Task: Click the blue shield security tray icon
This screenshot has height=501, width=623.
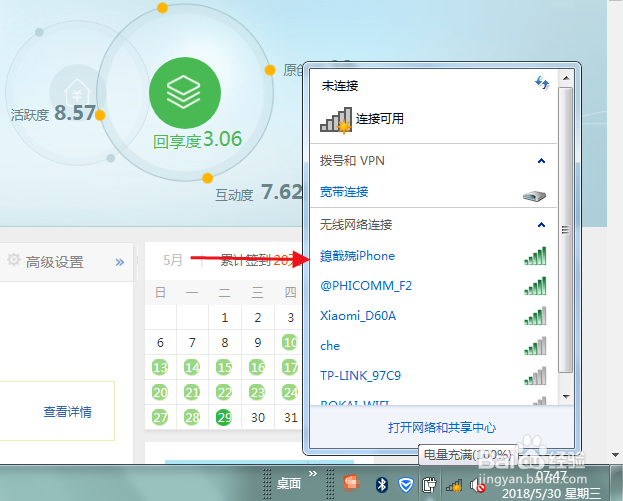Action: (x=405, y=485)
